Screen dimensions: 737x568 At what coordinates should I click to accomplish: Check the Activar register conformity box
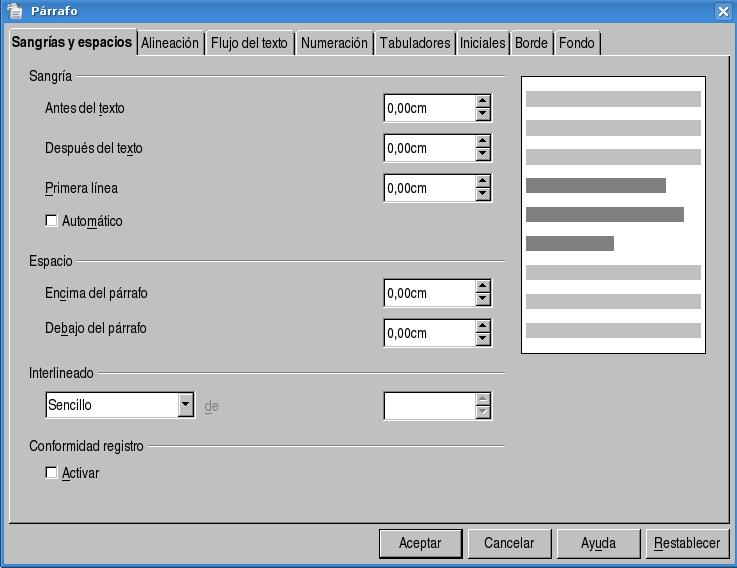point(52,473)
